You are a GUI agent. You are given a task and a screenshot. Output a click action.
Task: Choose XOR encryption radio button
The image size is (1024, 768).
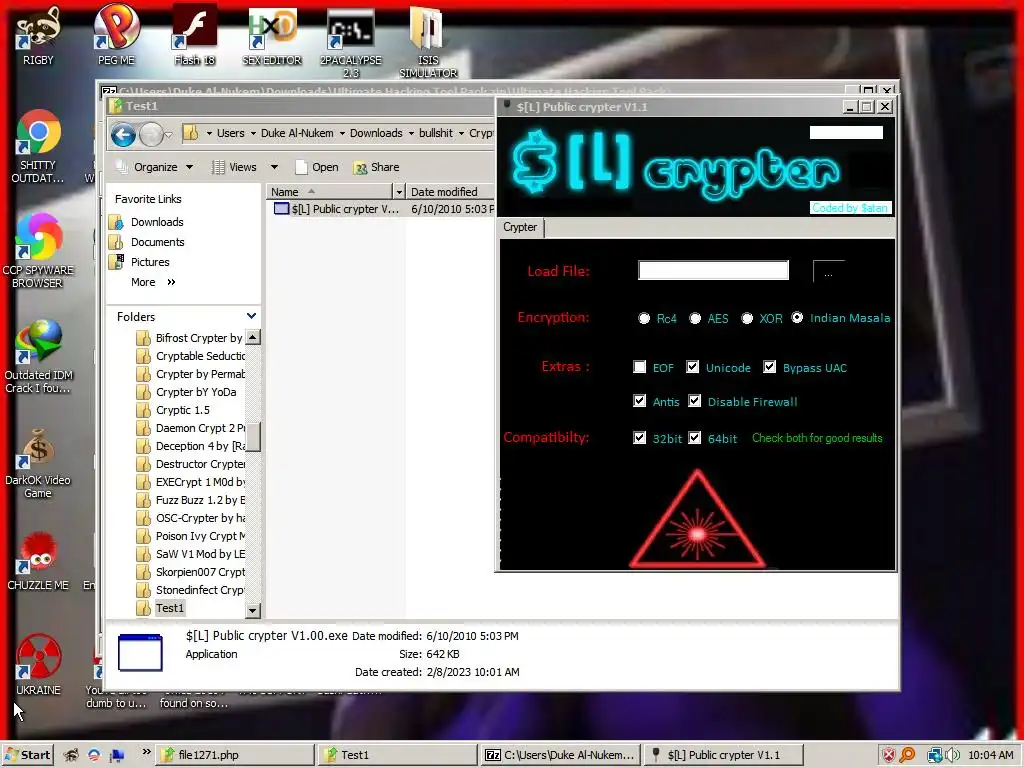tap(747, 318)
